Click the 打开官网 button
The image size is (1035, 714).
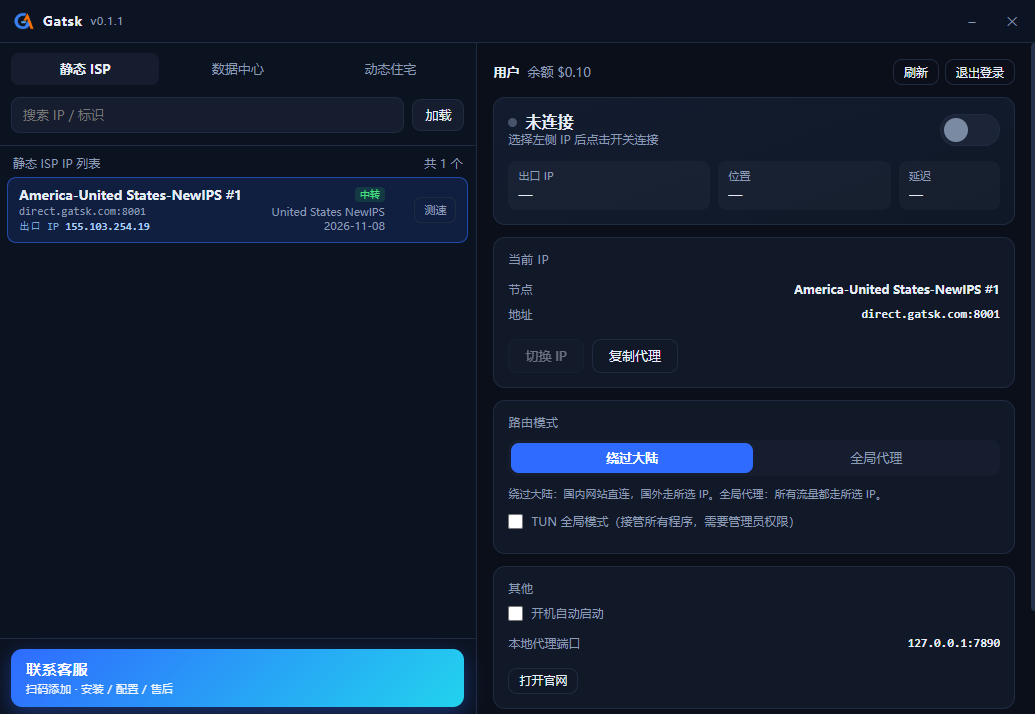tap(543, 680)
